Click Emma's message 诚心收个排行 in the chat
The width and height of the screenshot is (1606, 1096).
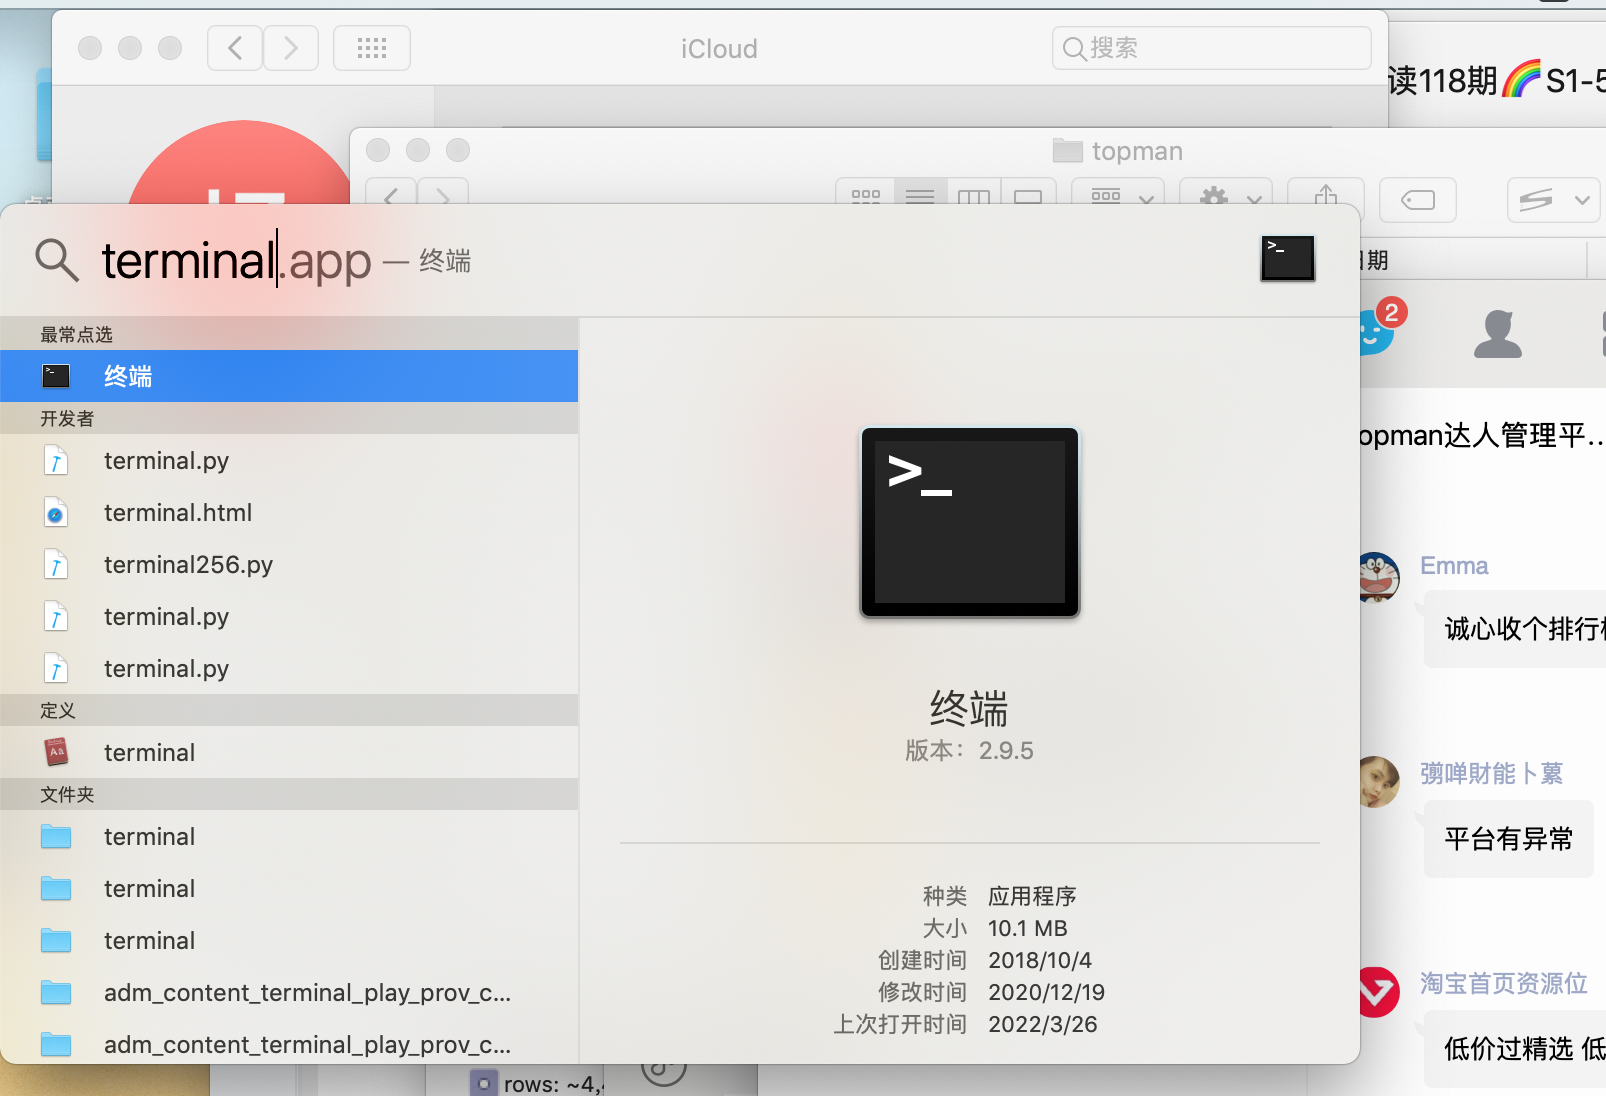pos(1515,629)
